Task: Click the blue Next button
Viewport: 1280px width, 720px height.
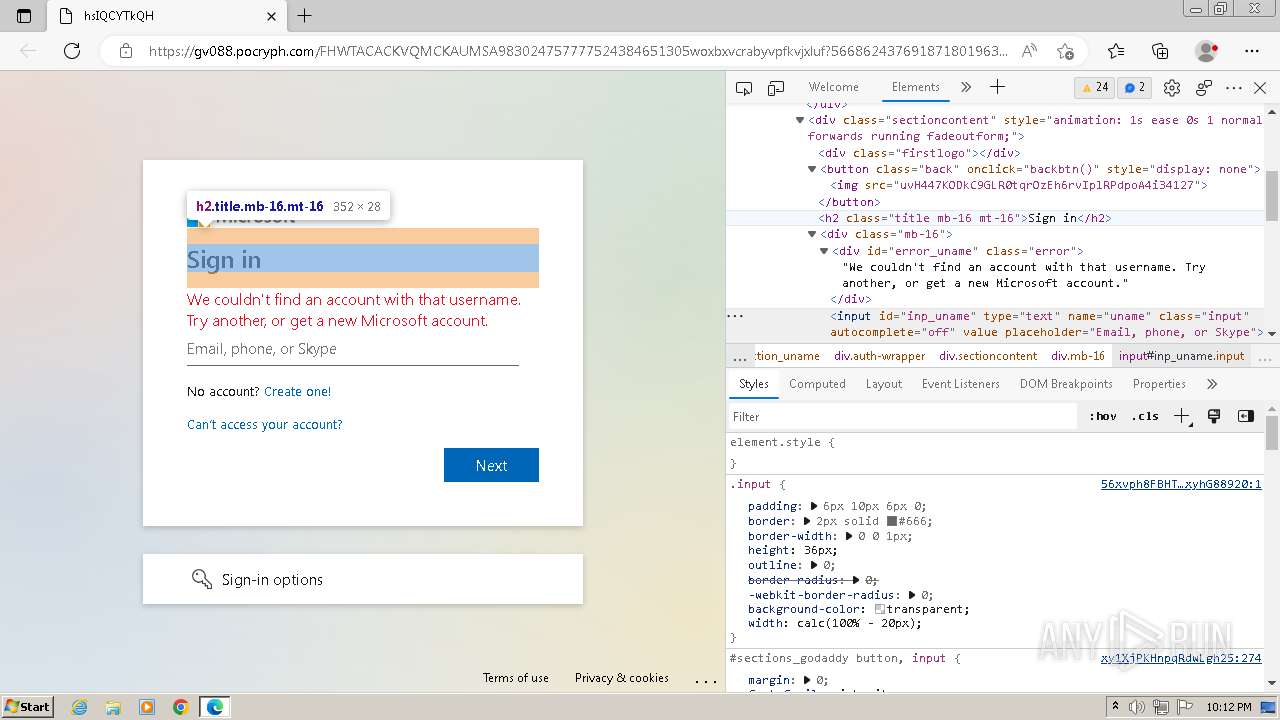Action: 491,465
